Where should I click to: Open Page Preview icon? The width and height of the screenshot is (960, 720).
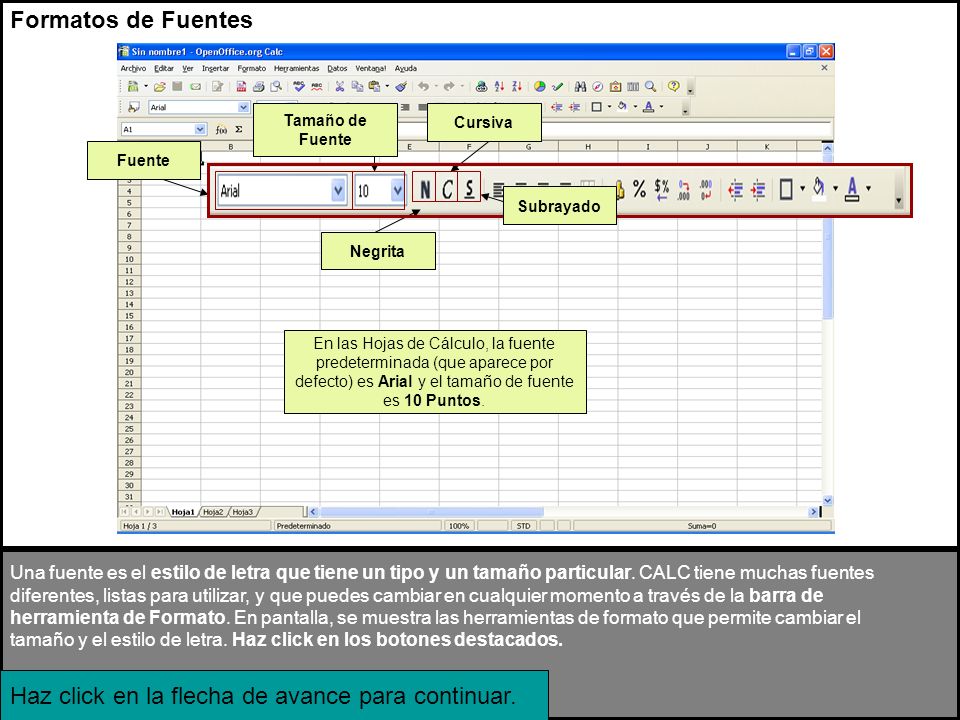[x=276, y=87]
